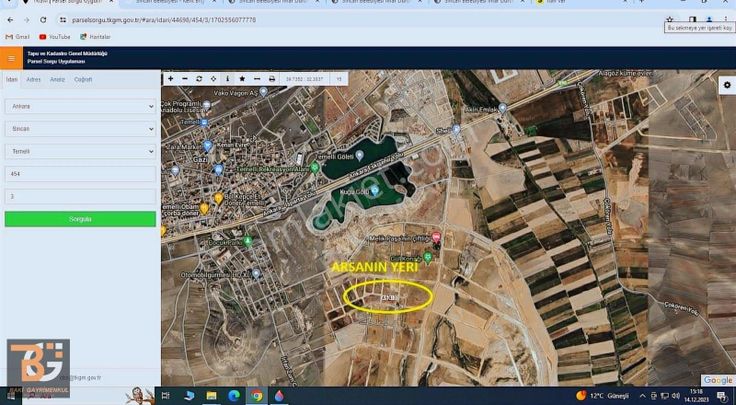Click the locate-me crosshair map tool
736x405 pixels.
click(213, 79)
